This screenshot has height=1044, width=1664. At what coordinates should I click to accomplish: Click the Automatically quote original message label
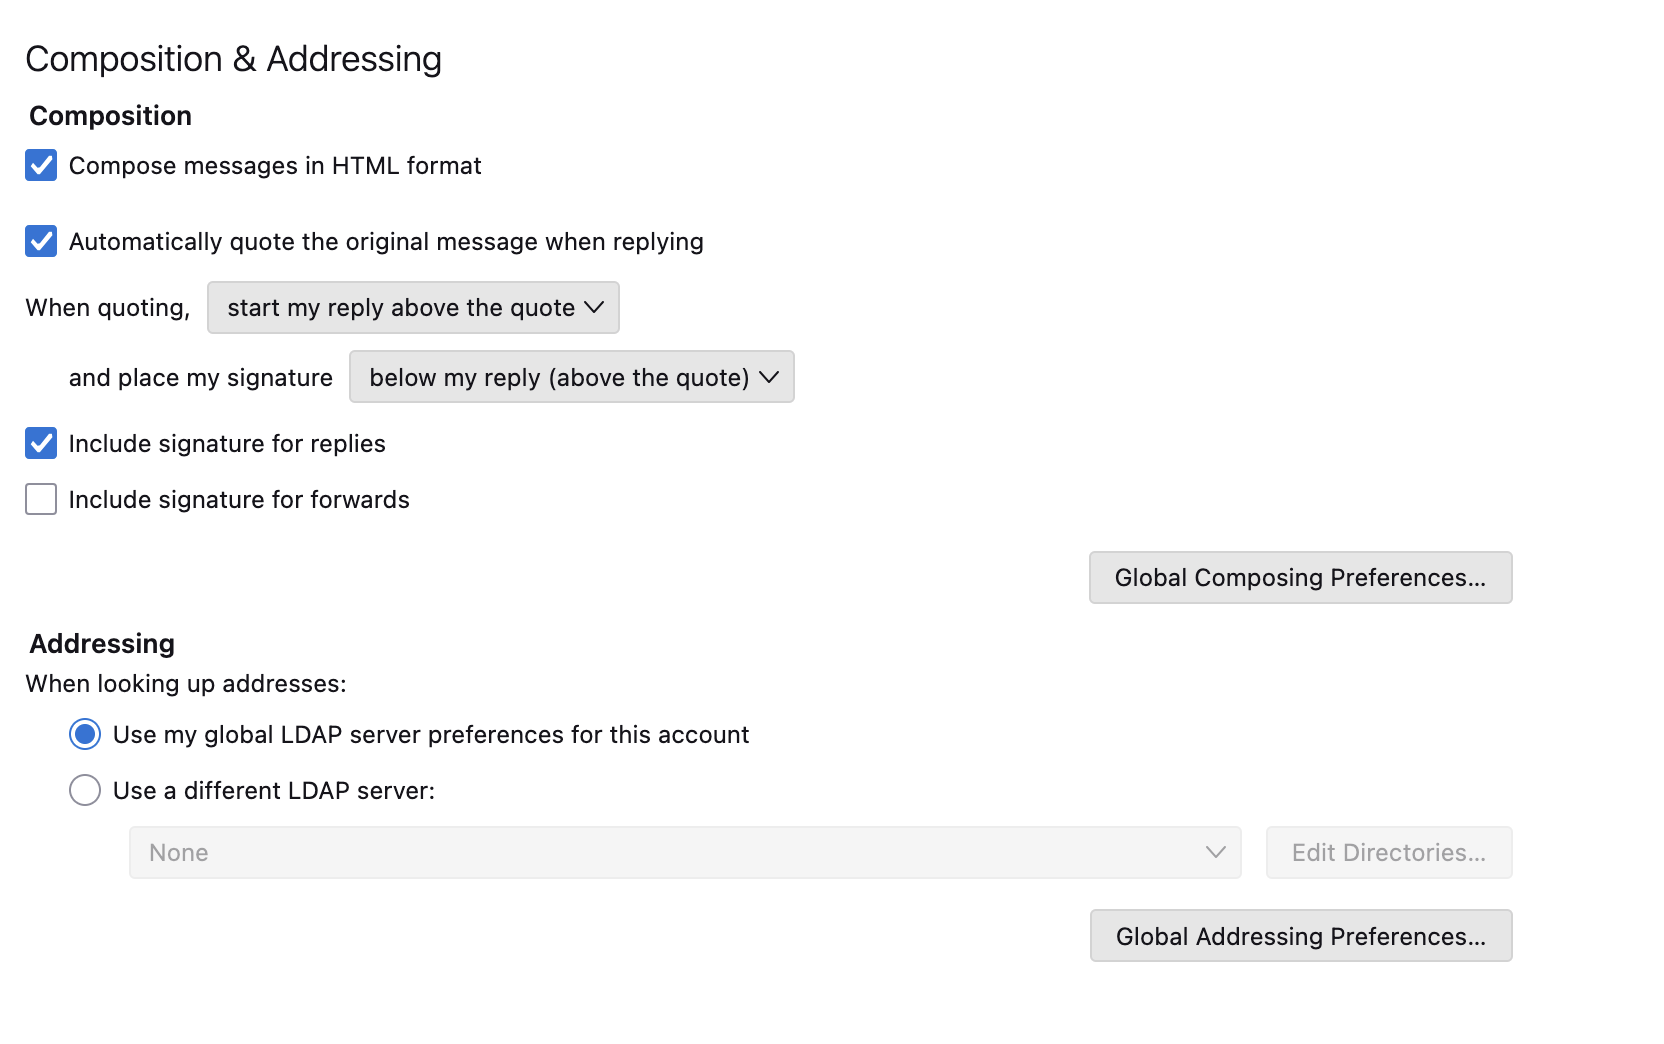[386, 241]
